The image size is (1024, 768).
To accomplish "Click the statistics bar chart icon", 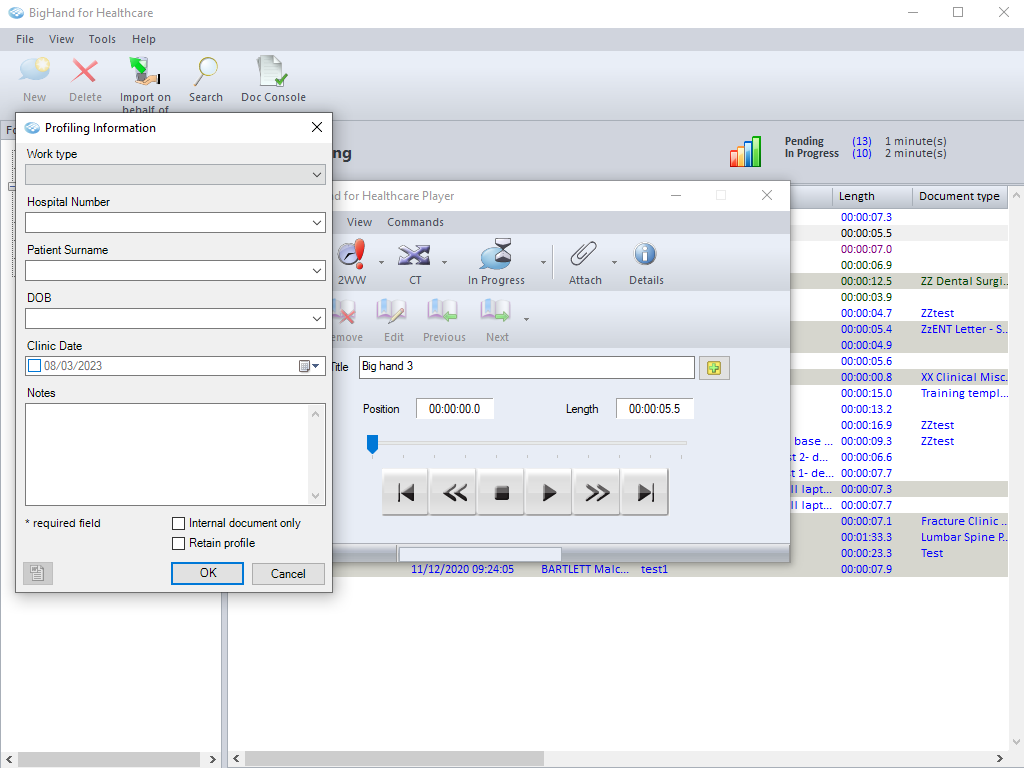I will pos(745,152).
